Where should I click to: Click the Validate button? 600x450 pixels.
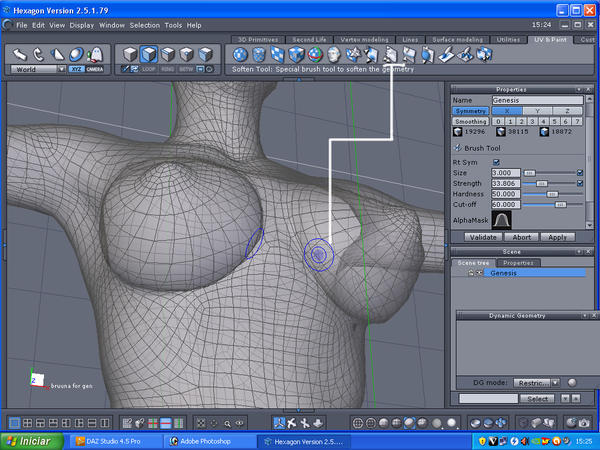pyautogui.click(x=484, y=237)
